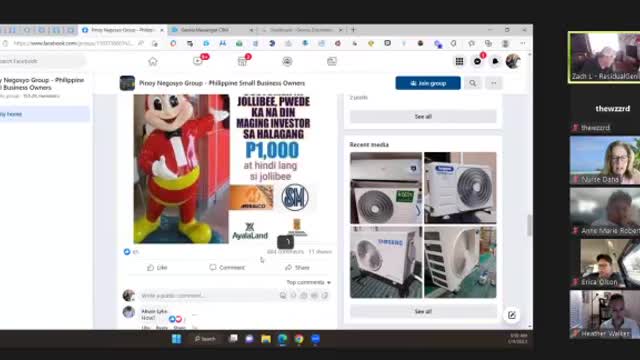This screenshot has width=640, height=360.
Task: Click the Windows taskbar Search box
Action: click(205, 339)
